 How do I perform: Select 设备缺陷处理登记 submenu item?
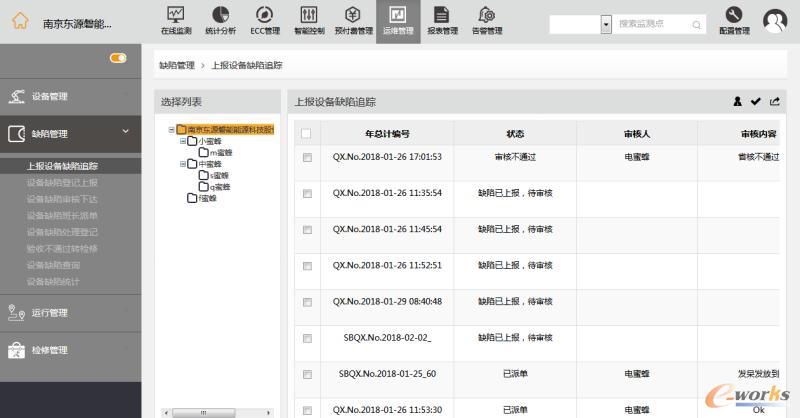[62, 232]
